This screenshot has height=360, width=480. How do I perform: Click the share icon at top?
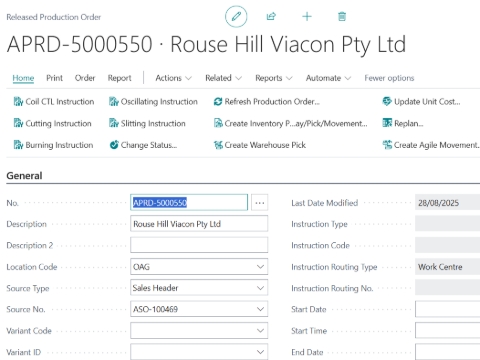click(271, 16)
